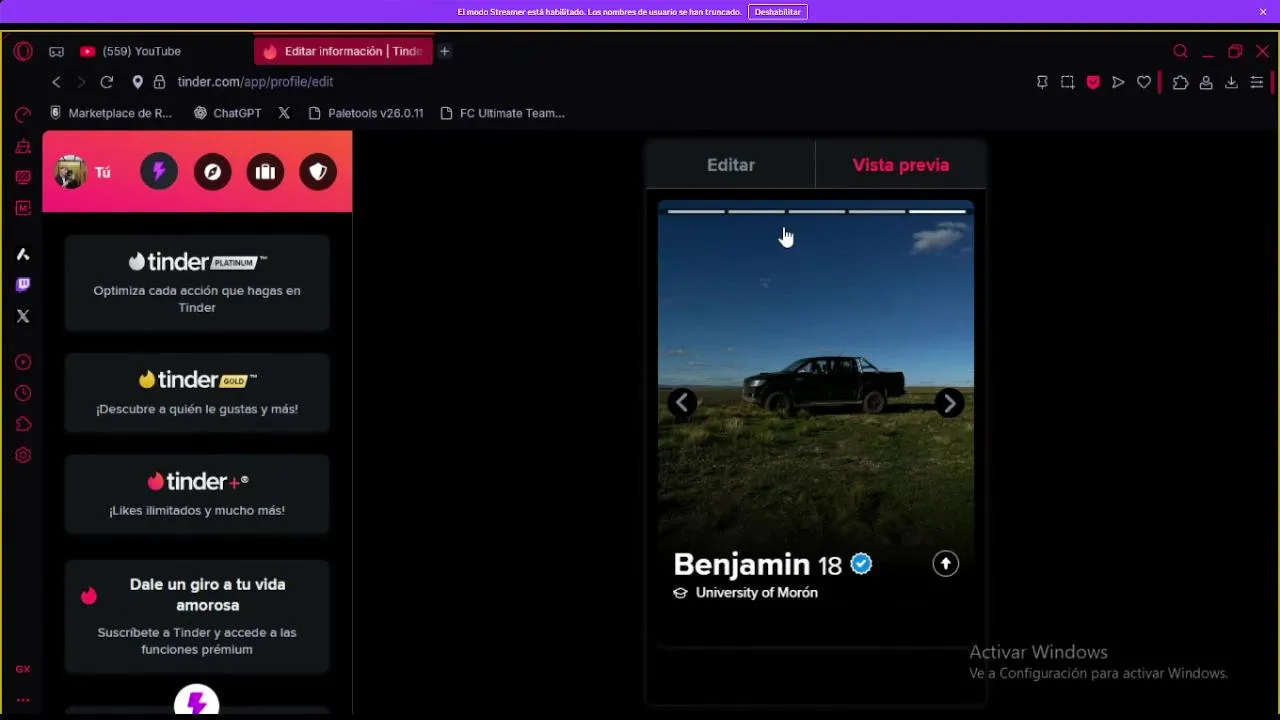Screen dimensions: 1280x720
Task: Click the pickup truck profile photo
Action: coord(816,385)
